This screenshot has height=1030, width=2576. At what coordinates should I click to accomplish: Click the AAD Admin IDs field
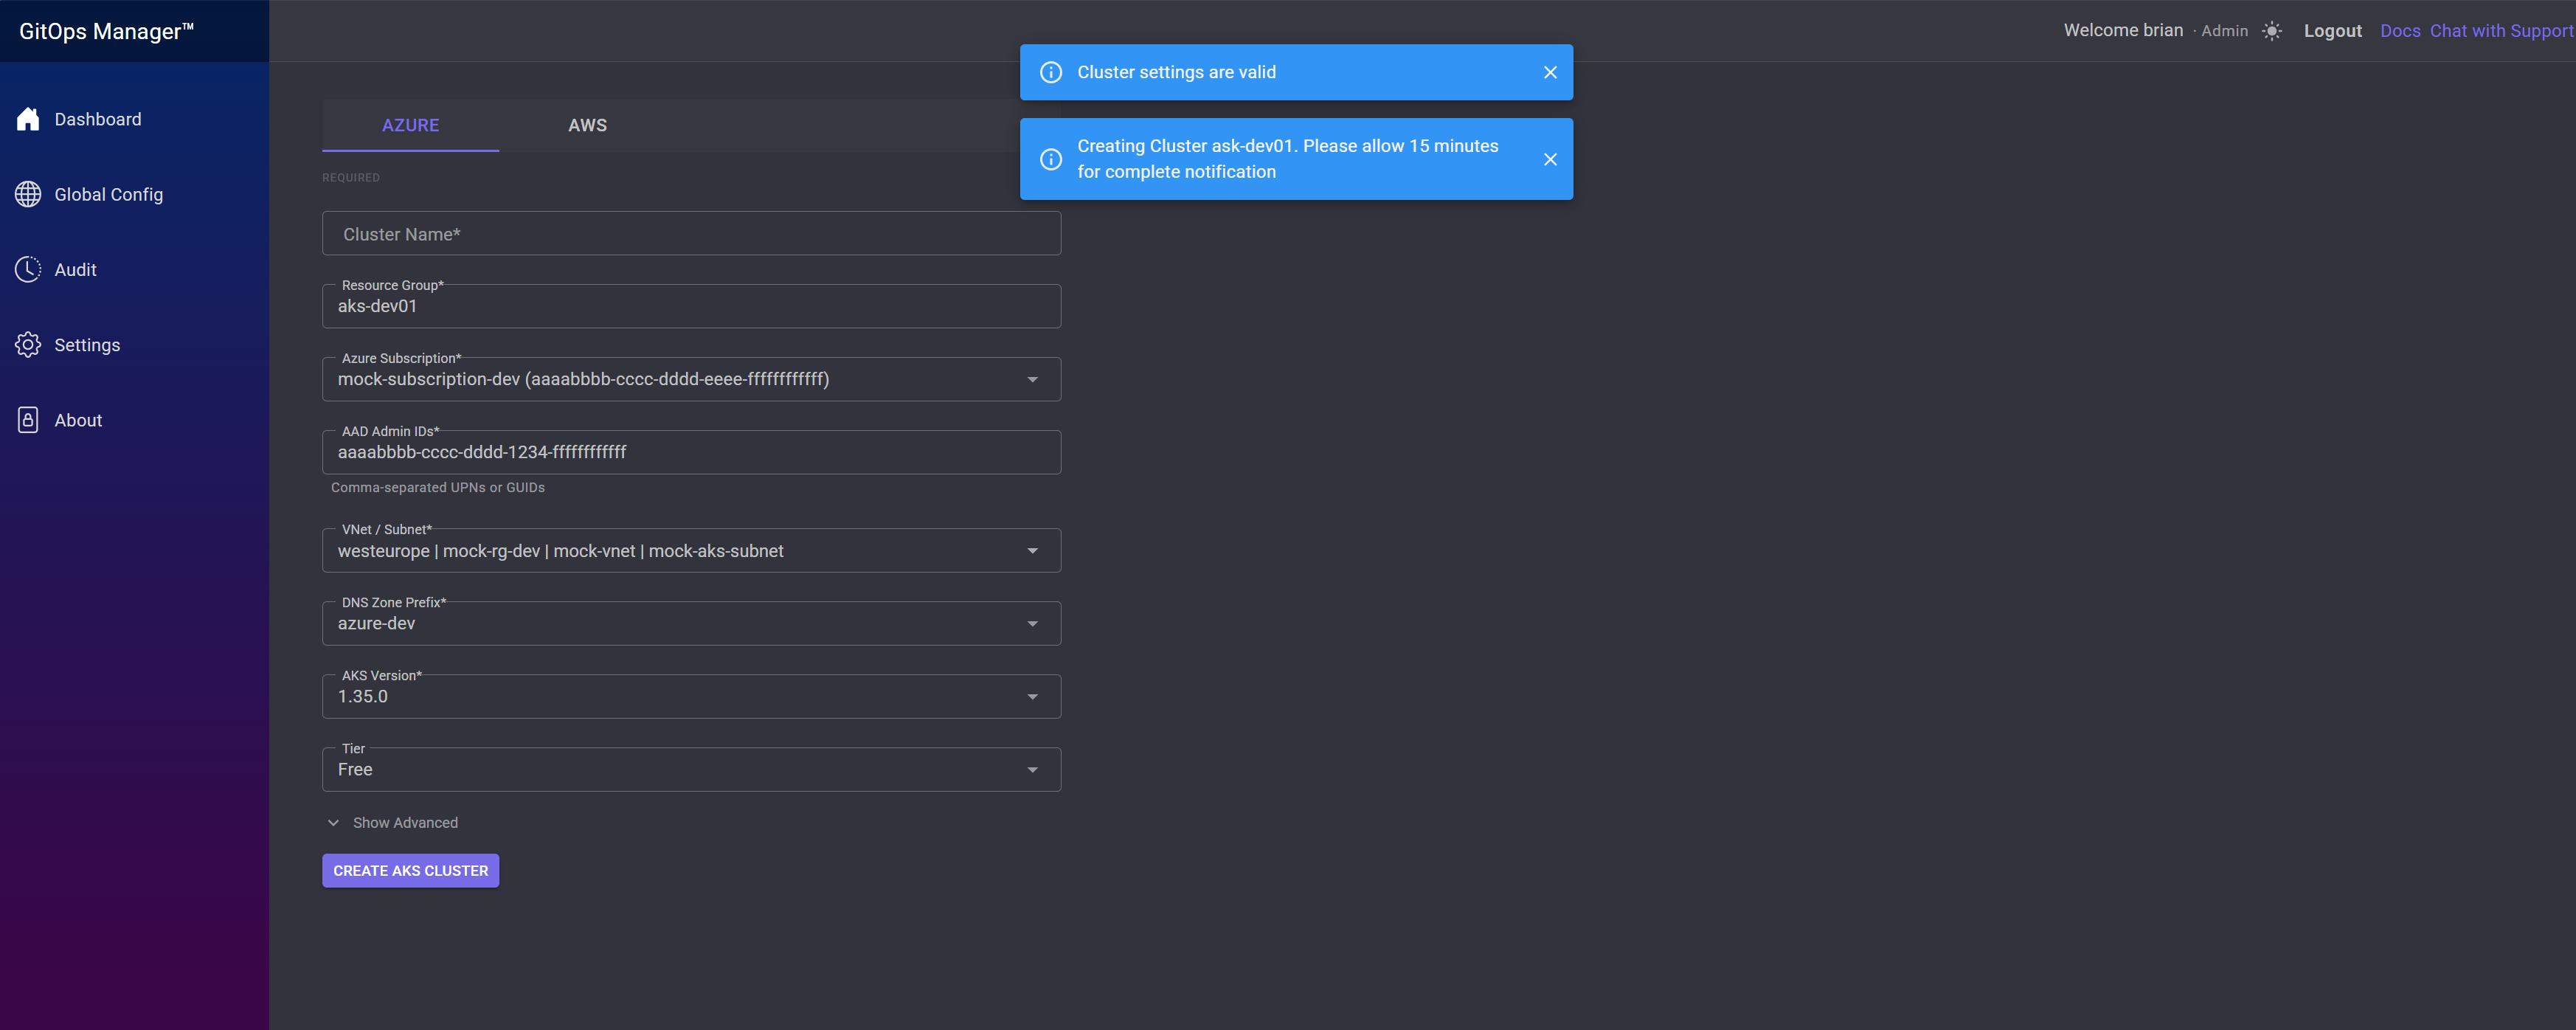(691, 452)
